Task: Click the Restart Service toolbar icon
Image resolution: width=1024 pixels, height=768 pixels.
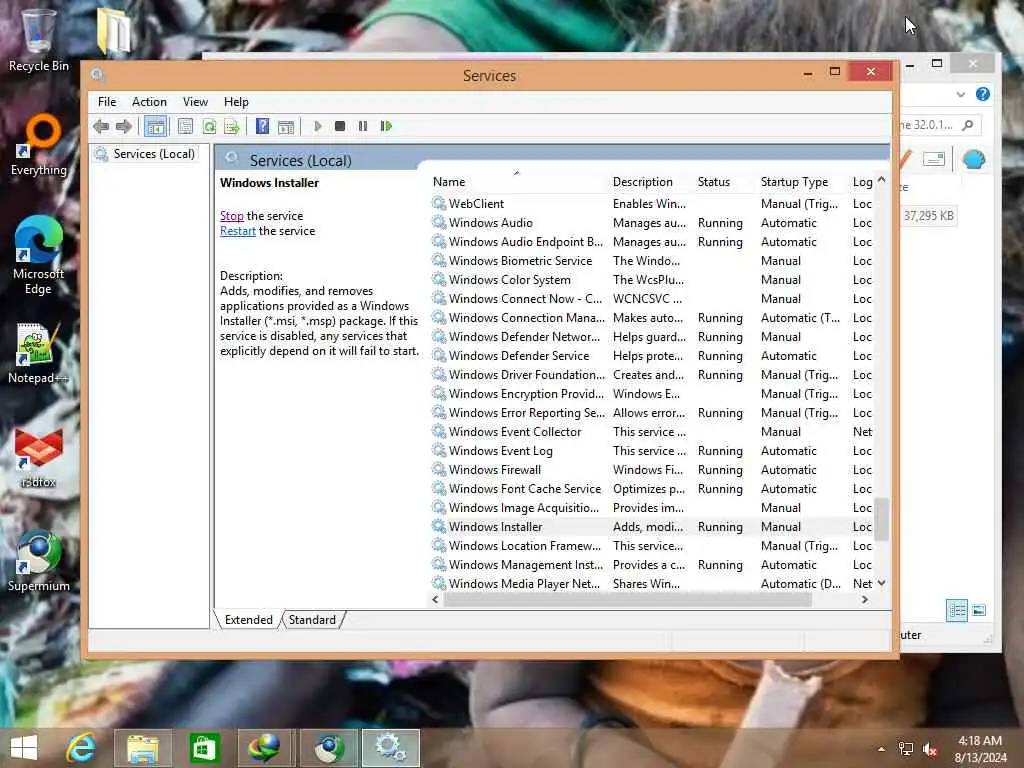Action: point(386,126)
